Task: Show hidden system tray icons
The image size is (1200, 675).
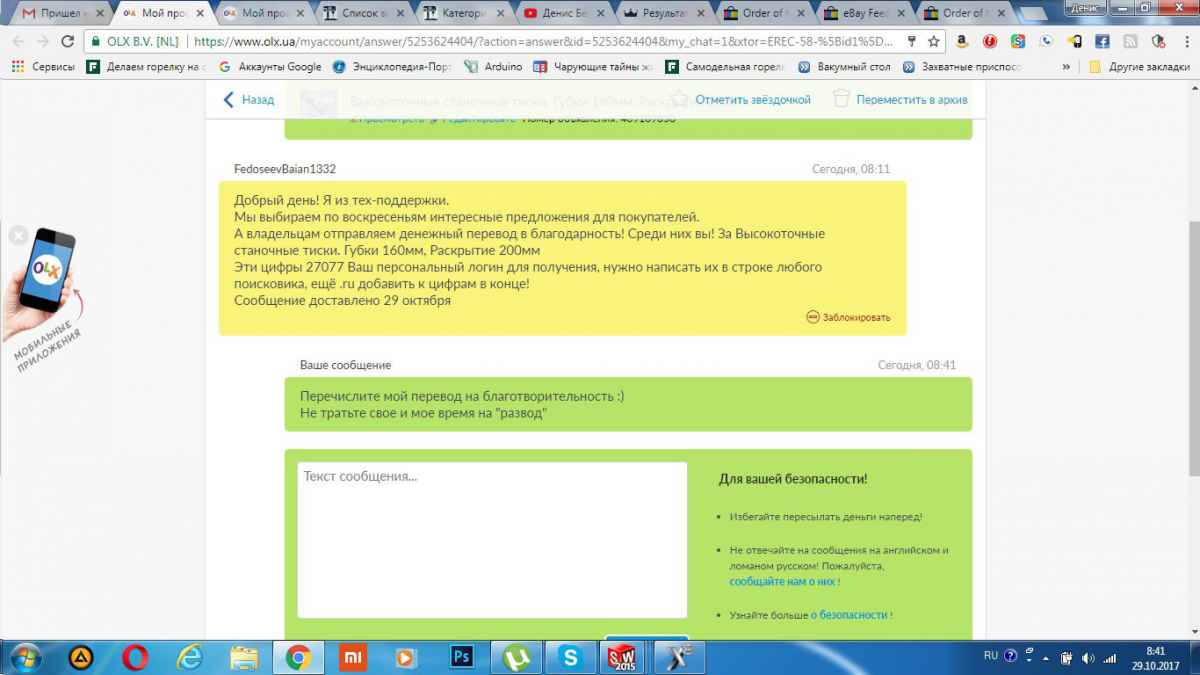Action: coord(1045,657)
